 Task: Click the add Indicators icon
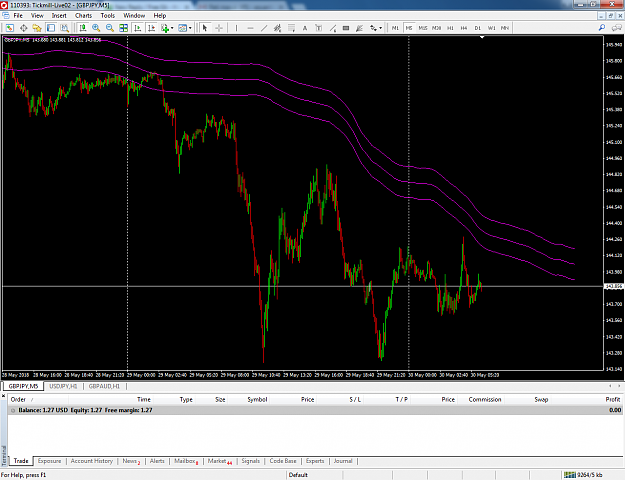pyautogui.click(x=165, y=28)
